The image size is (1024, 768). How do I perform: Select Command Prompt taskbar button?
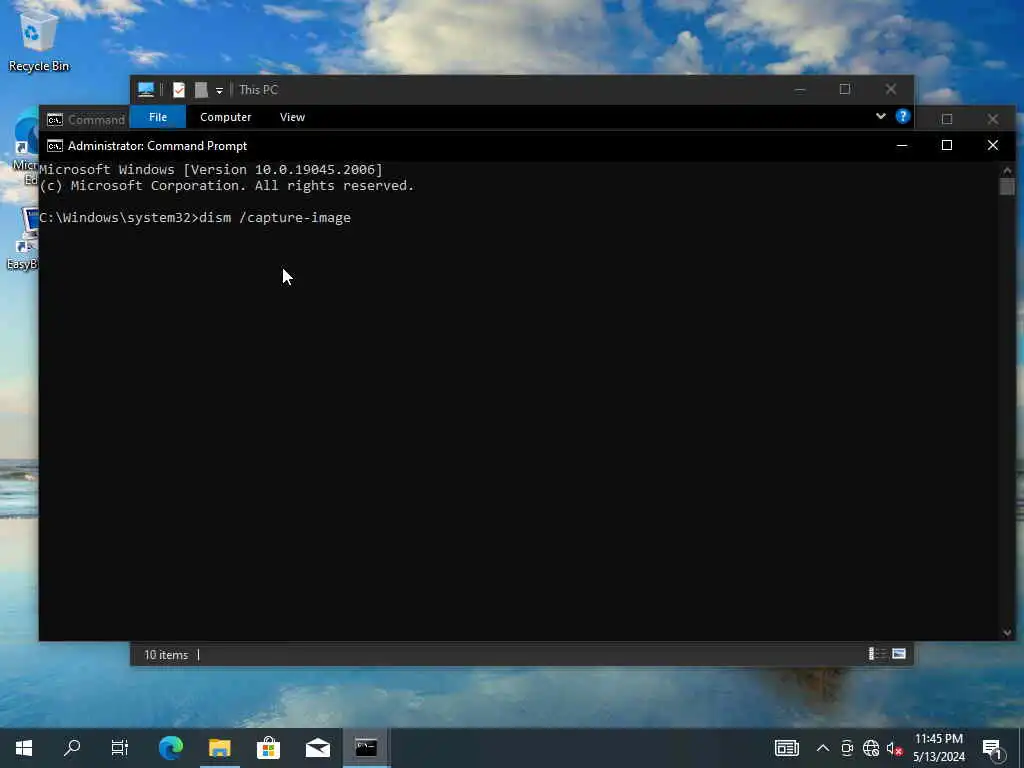tap(366, 748)
